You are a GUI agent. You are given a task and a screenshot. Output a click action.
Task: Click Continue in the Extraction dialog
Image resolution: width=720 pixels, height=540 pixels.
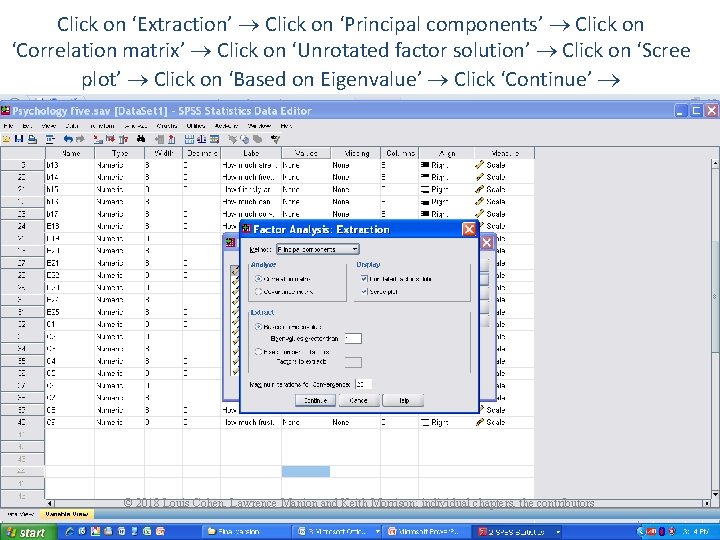[x=315, y=400]
